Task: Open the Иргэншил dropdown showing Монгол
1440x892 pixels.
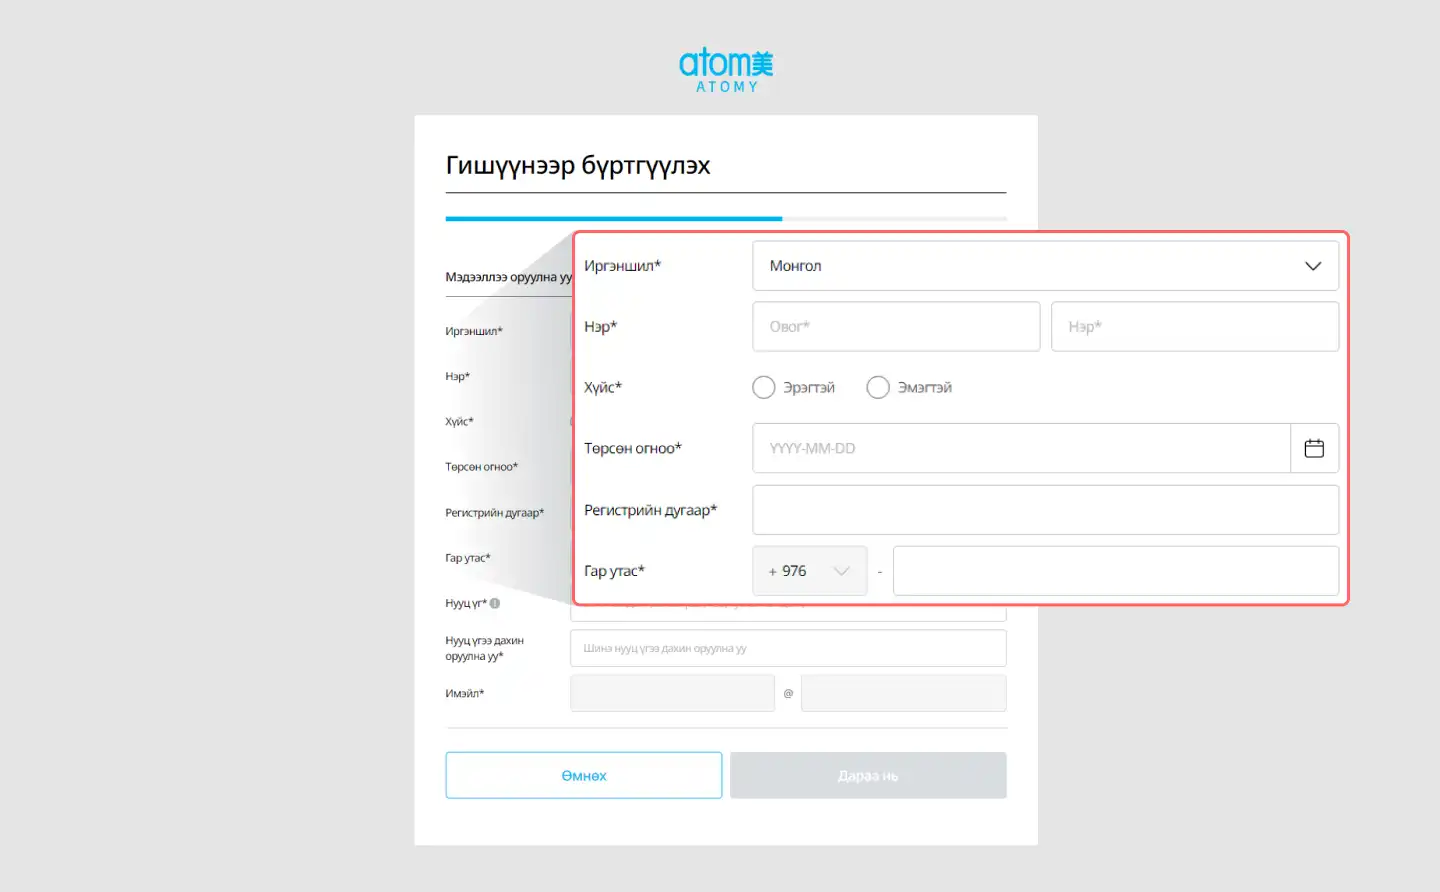Action: tap(1045, 266)
